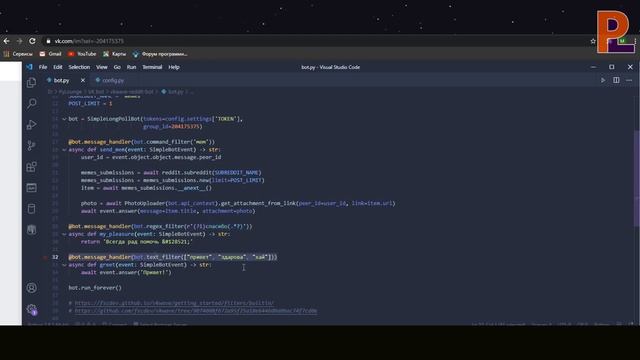The height and width of the screenshot is (360, 640).
Task: Open the Explorer view in the activity bar
Action: point(31,82)
